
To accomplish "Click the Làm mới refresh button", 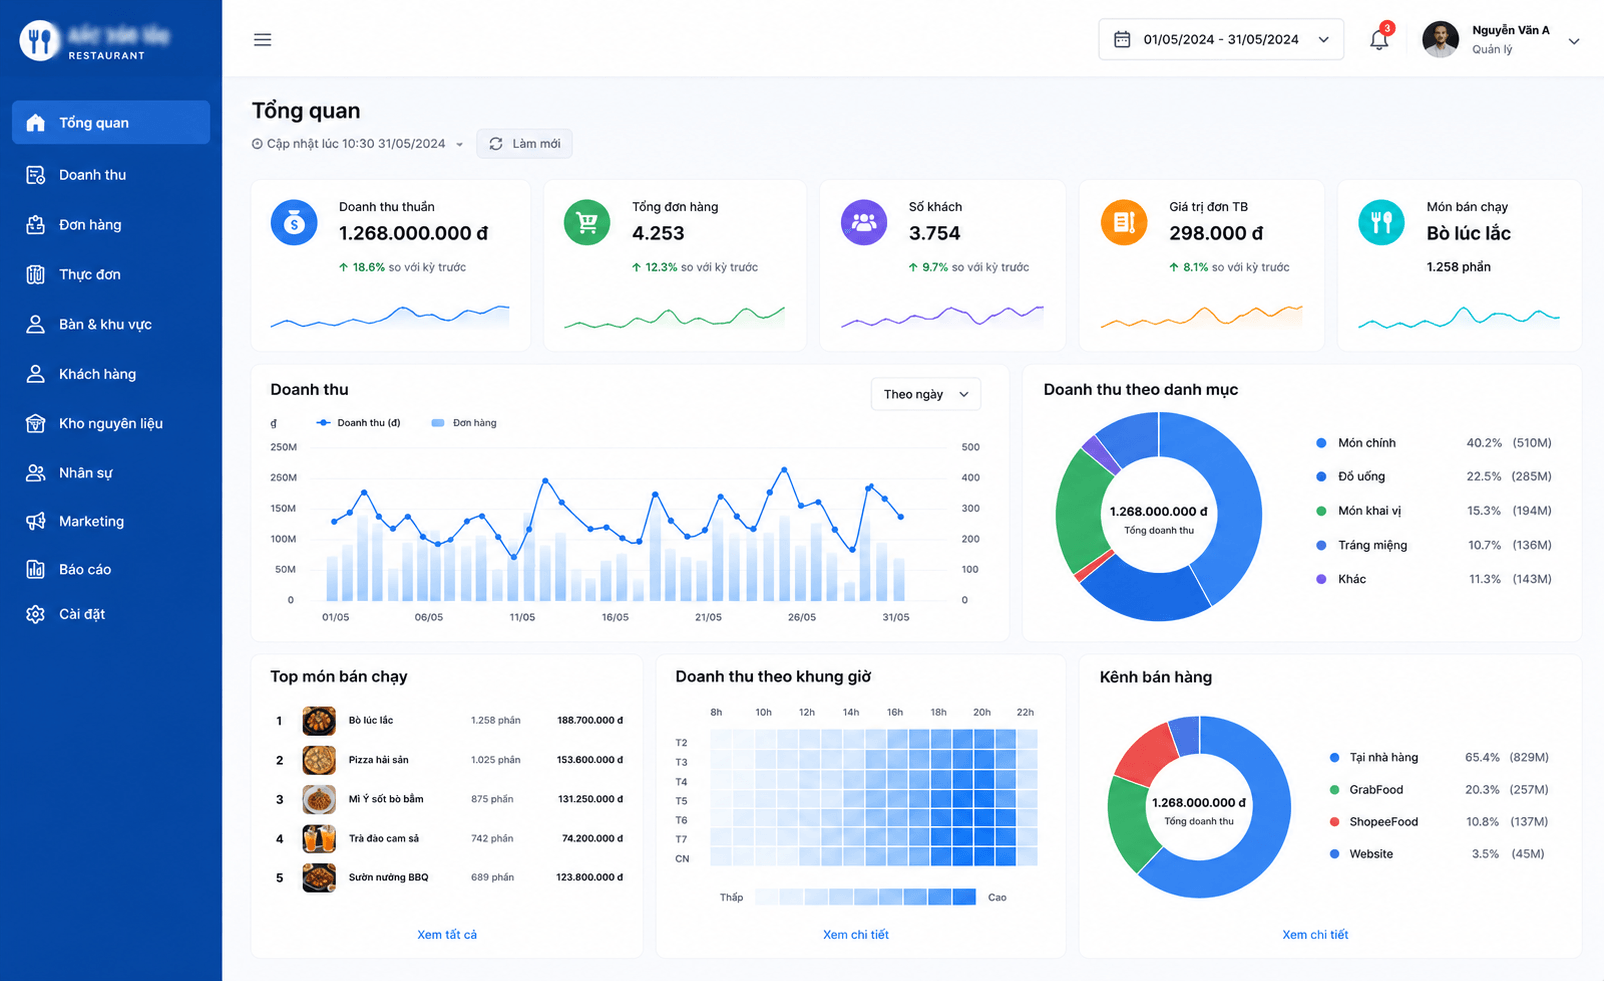I will 524,144.
